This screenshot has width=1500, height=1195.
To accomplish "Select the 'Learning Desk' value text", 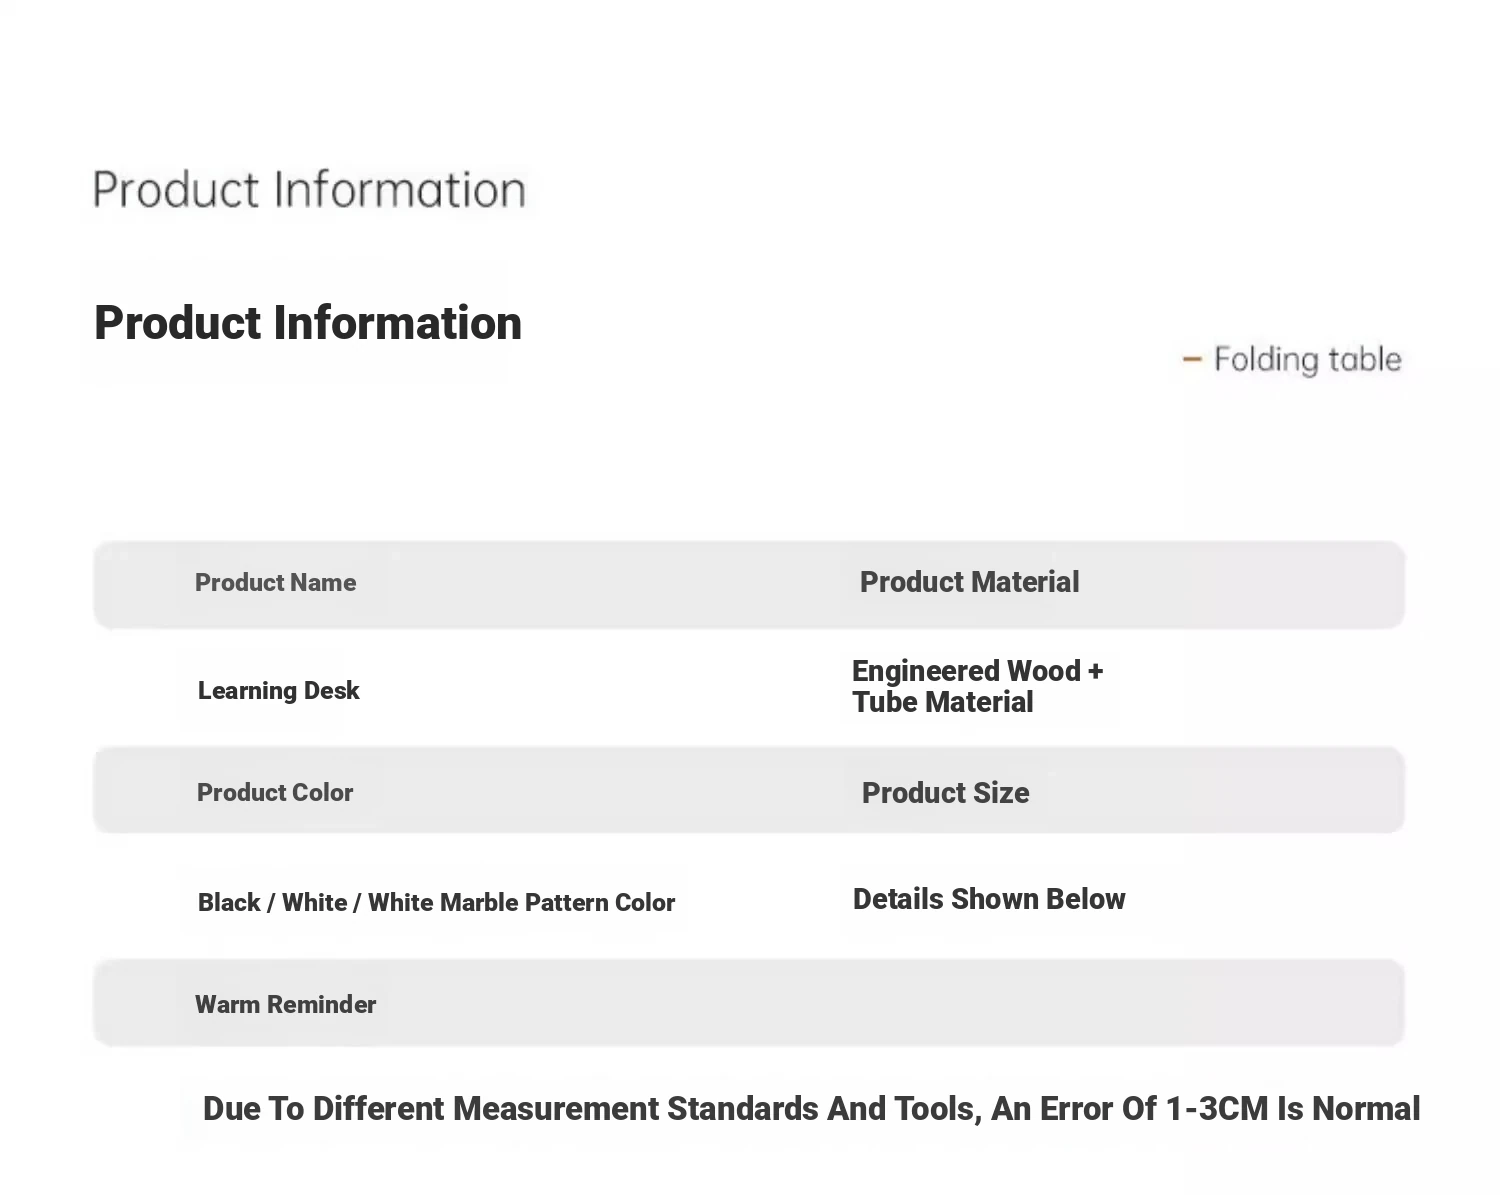I will [x=278, y=691].
